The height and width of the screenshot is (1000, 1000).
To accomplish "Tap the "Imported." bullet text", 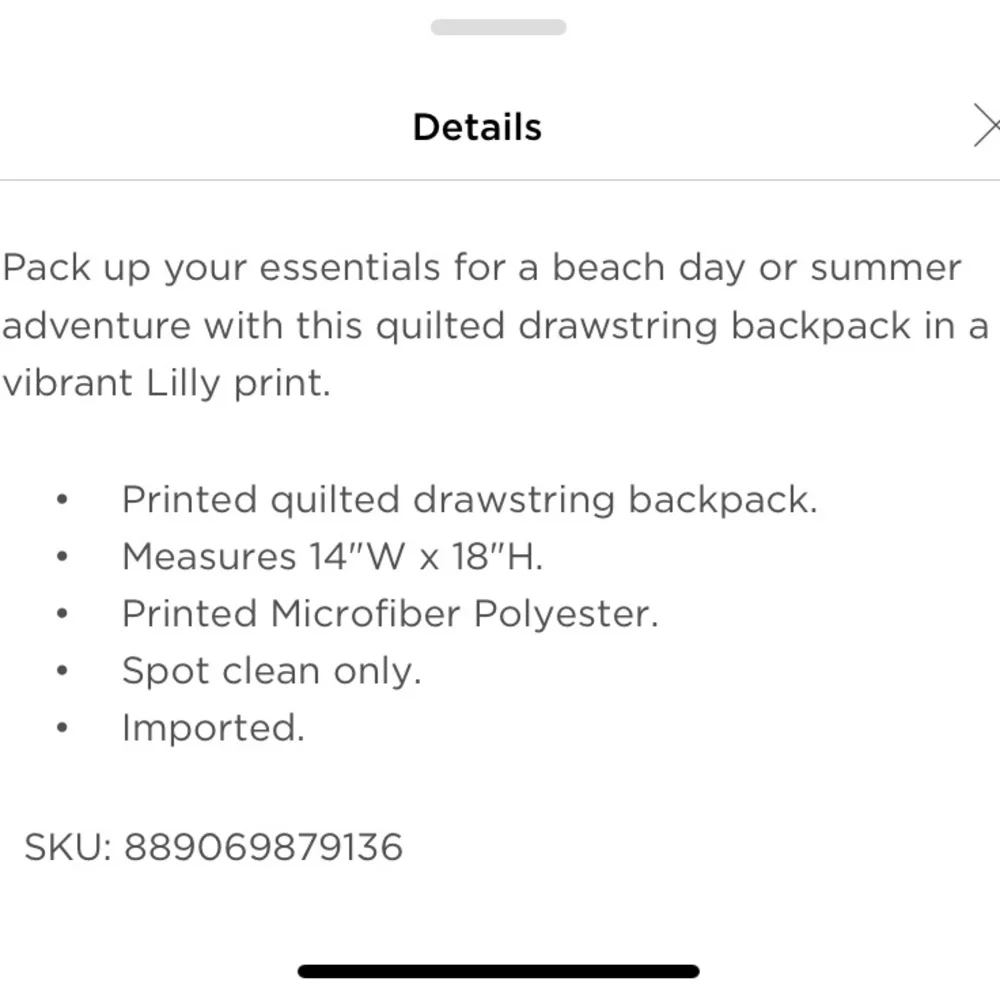I will 213,727.
